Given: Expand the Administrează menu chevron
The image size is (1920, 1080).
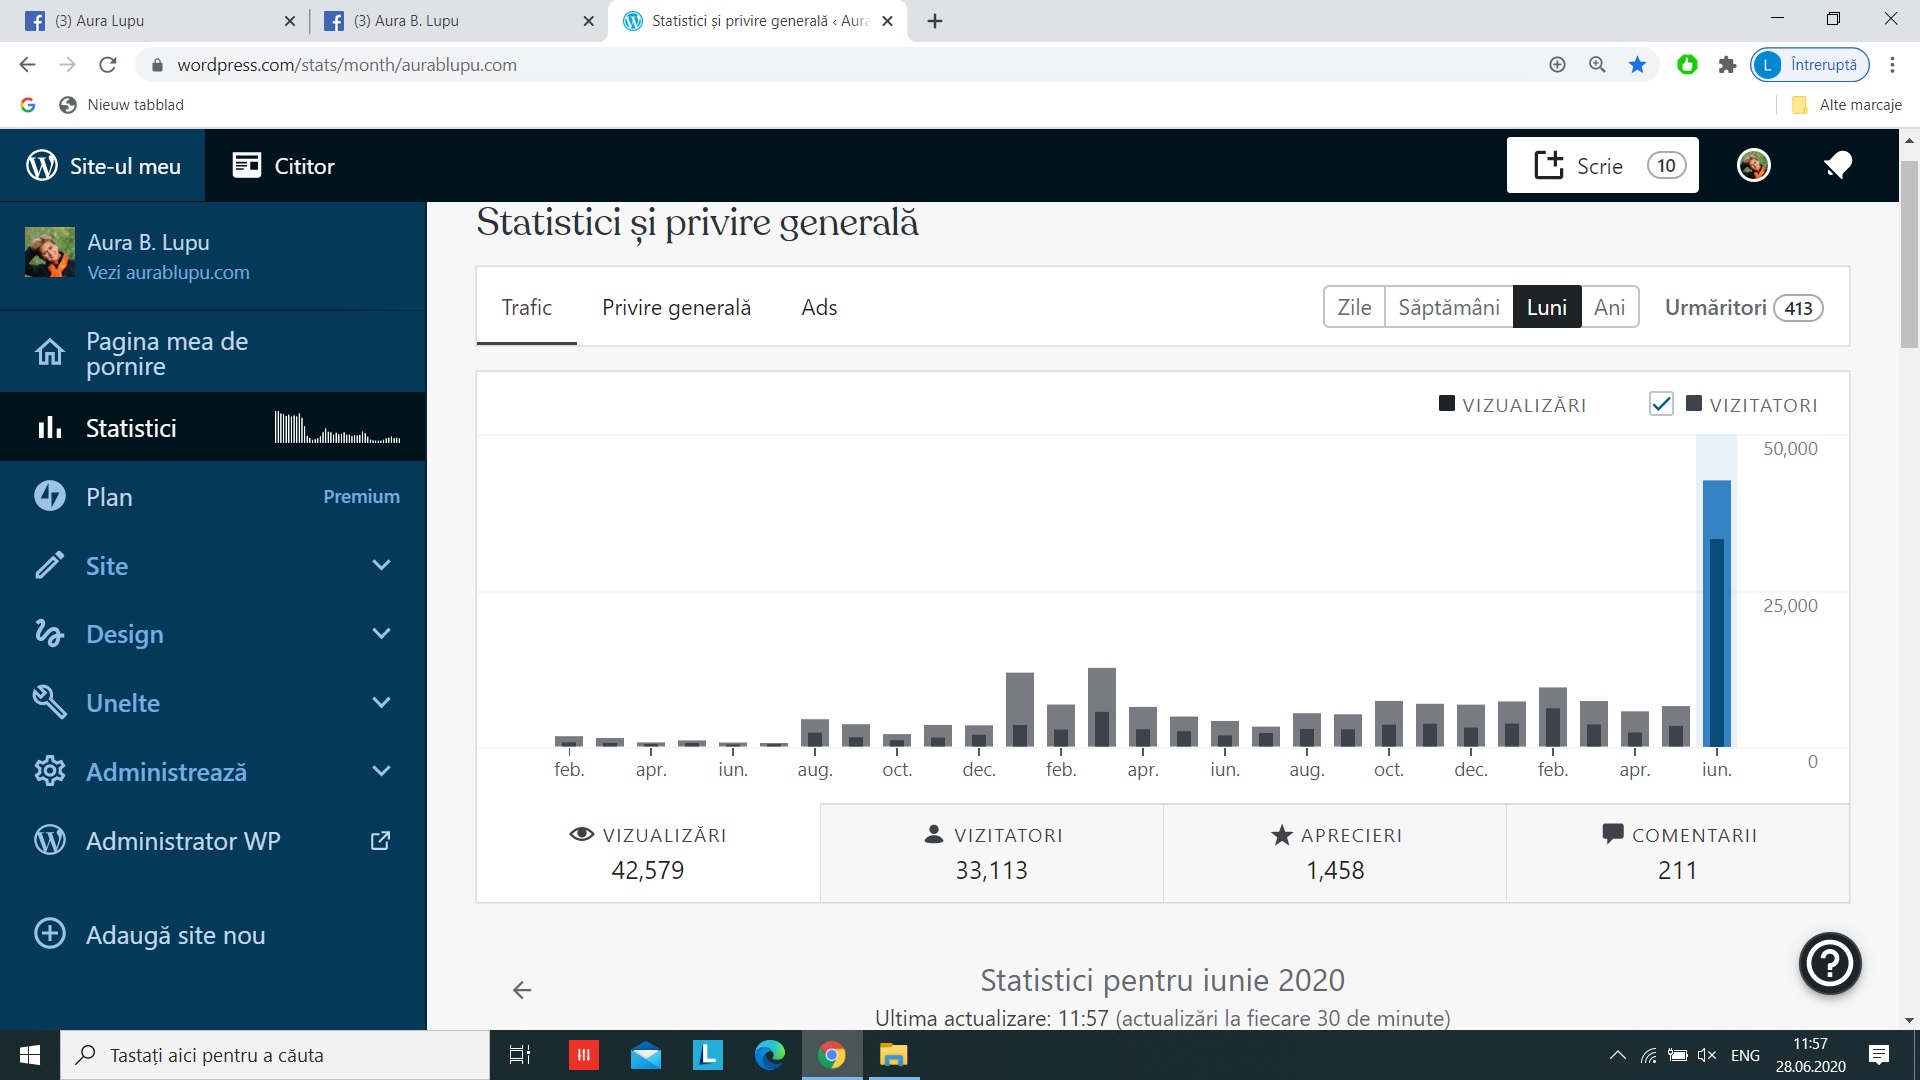Looking at the screenshot, I should pos(381,771).
